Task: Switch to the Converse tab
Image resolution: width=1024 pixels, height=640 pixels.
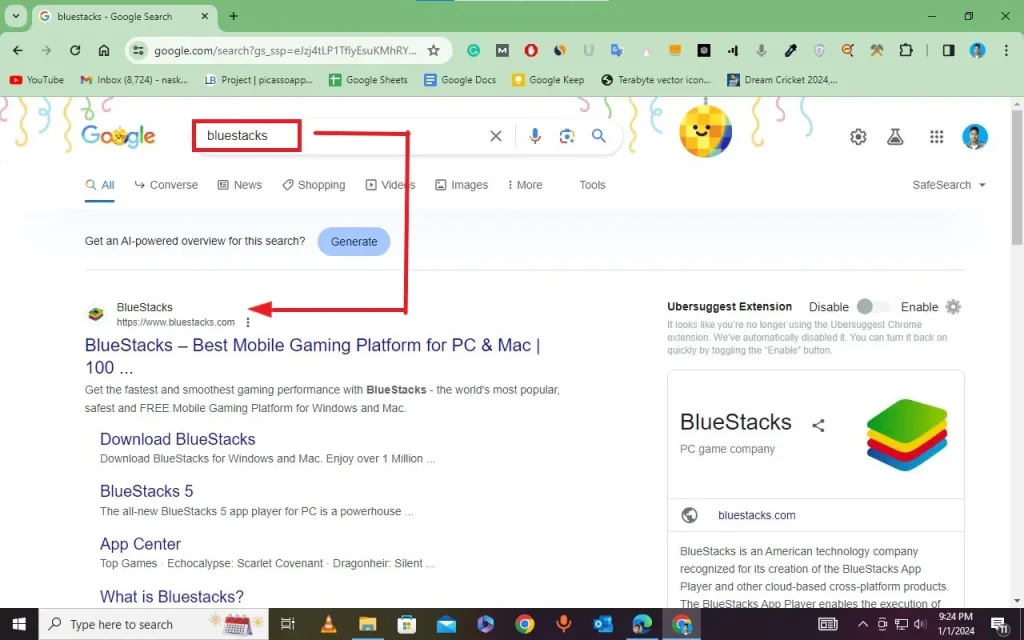Action: click(166, 185)
